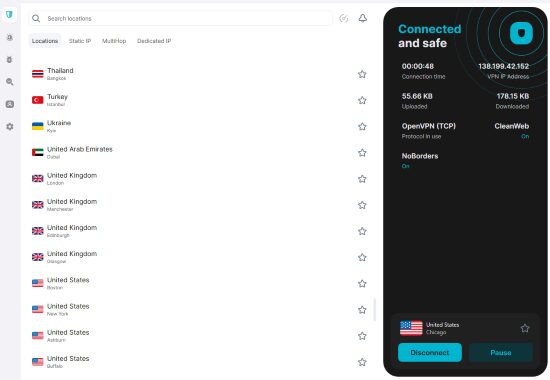Favorite United Kingdom London star
Screen dimensions: 550x380
(x=362, y=179)
